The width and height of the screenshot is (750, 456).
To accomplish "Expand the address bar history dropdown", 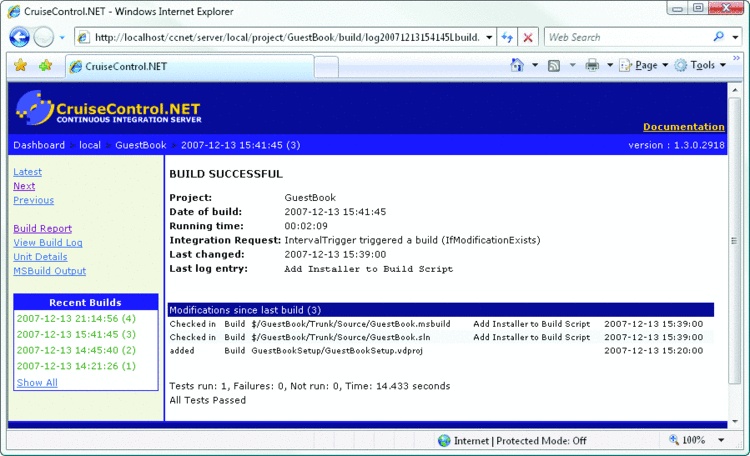I will [489, 37].
